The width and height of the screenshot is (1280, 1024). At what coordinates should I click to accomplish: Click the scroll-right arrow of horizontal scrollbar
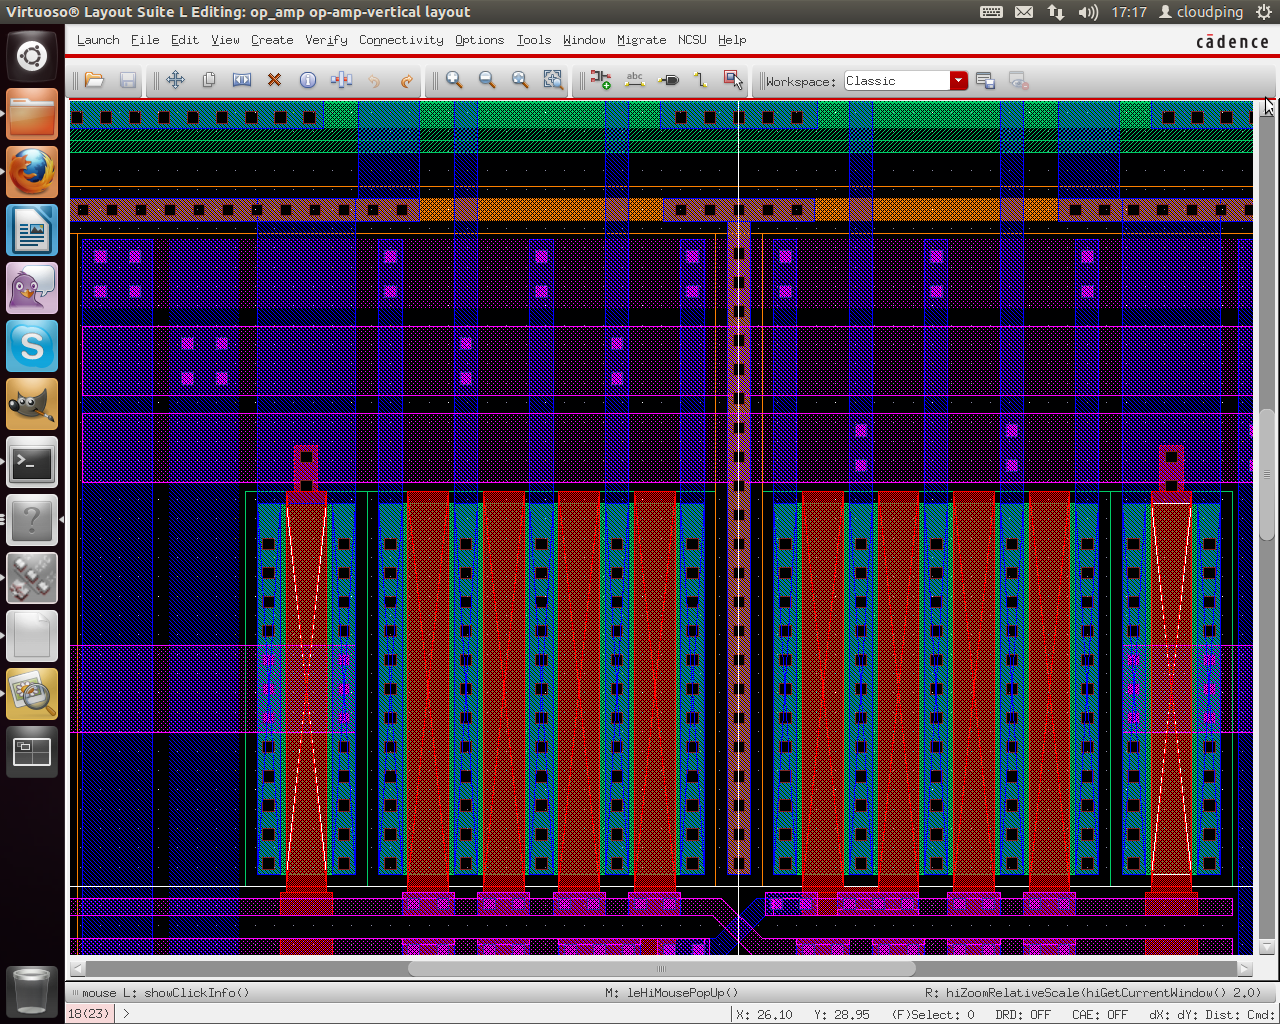[1245, 968]
